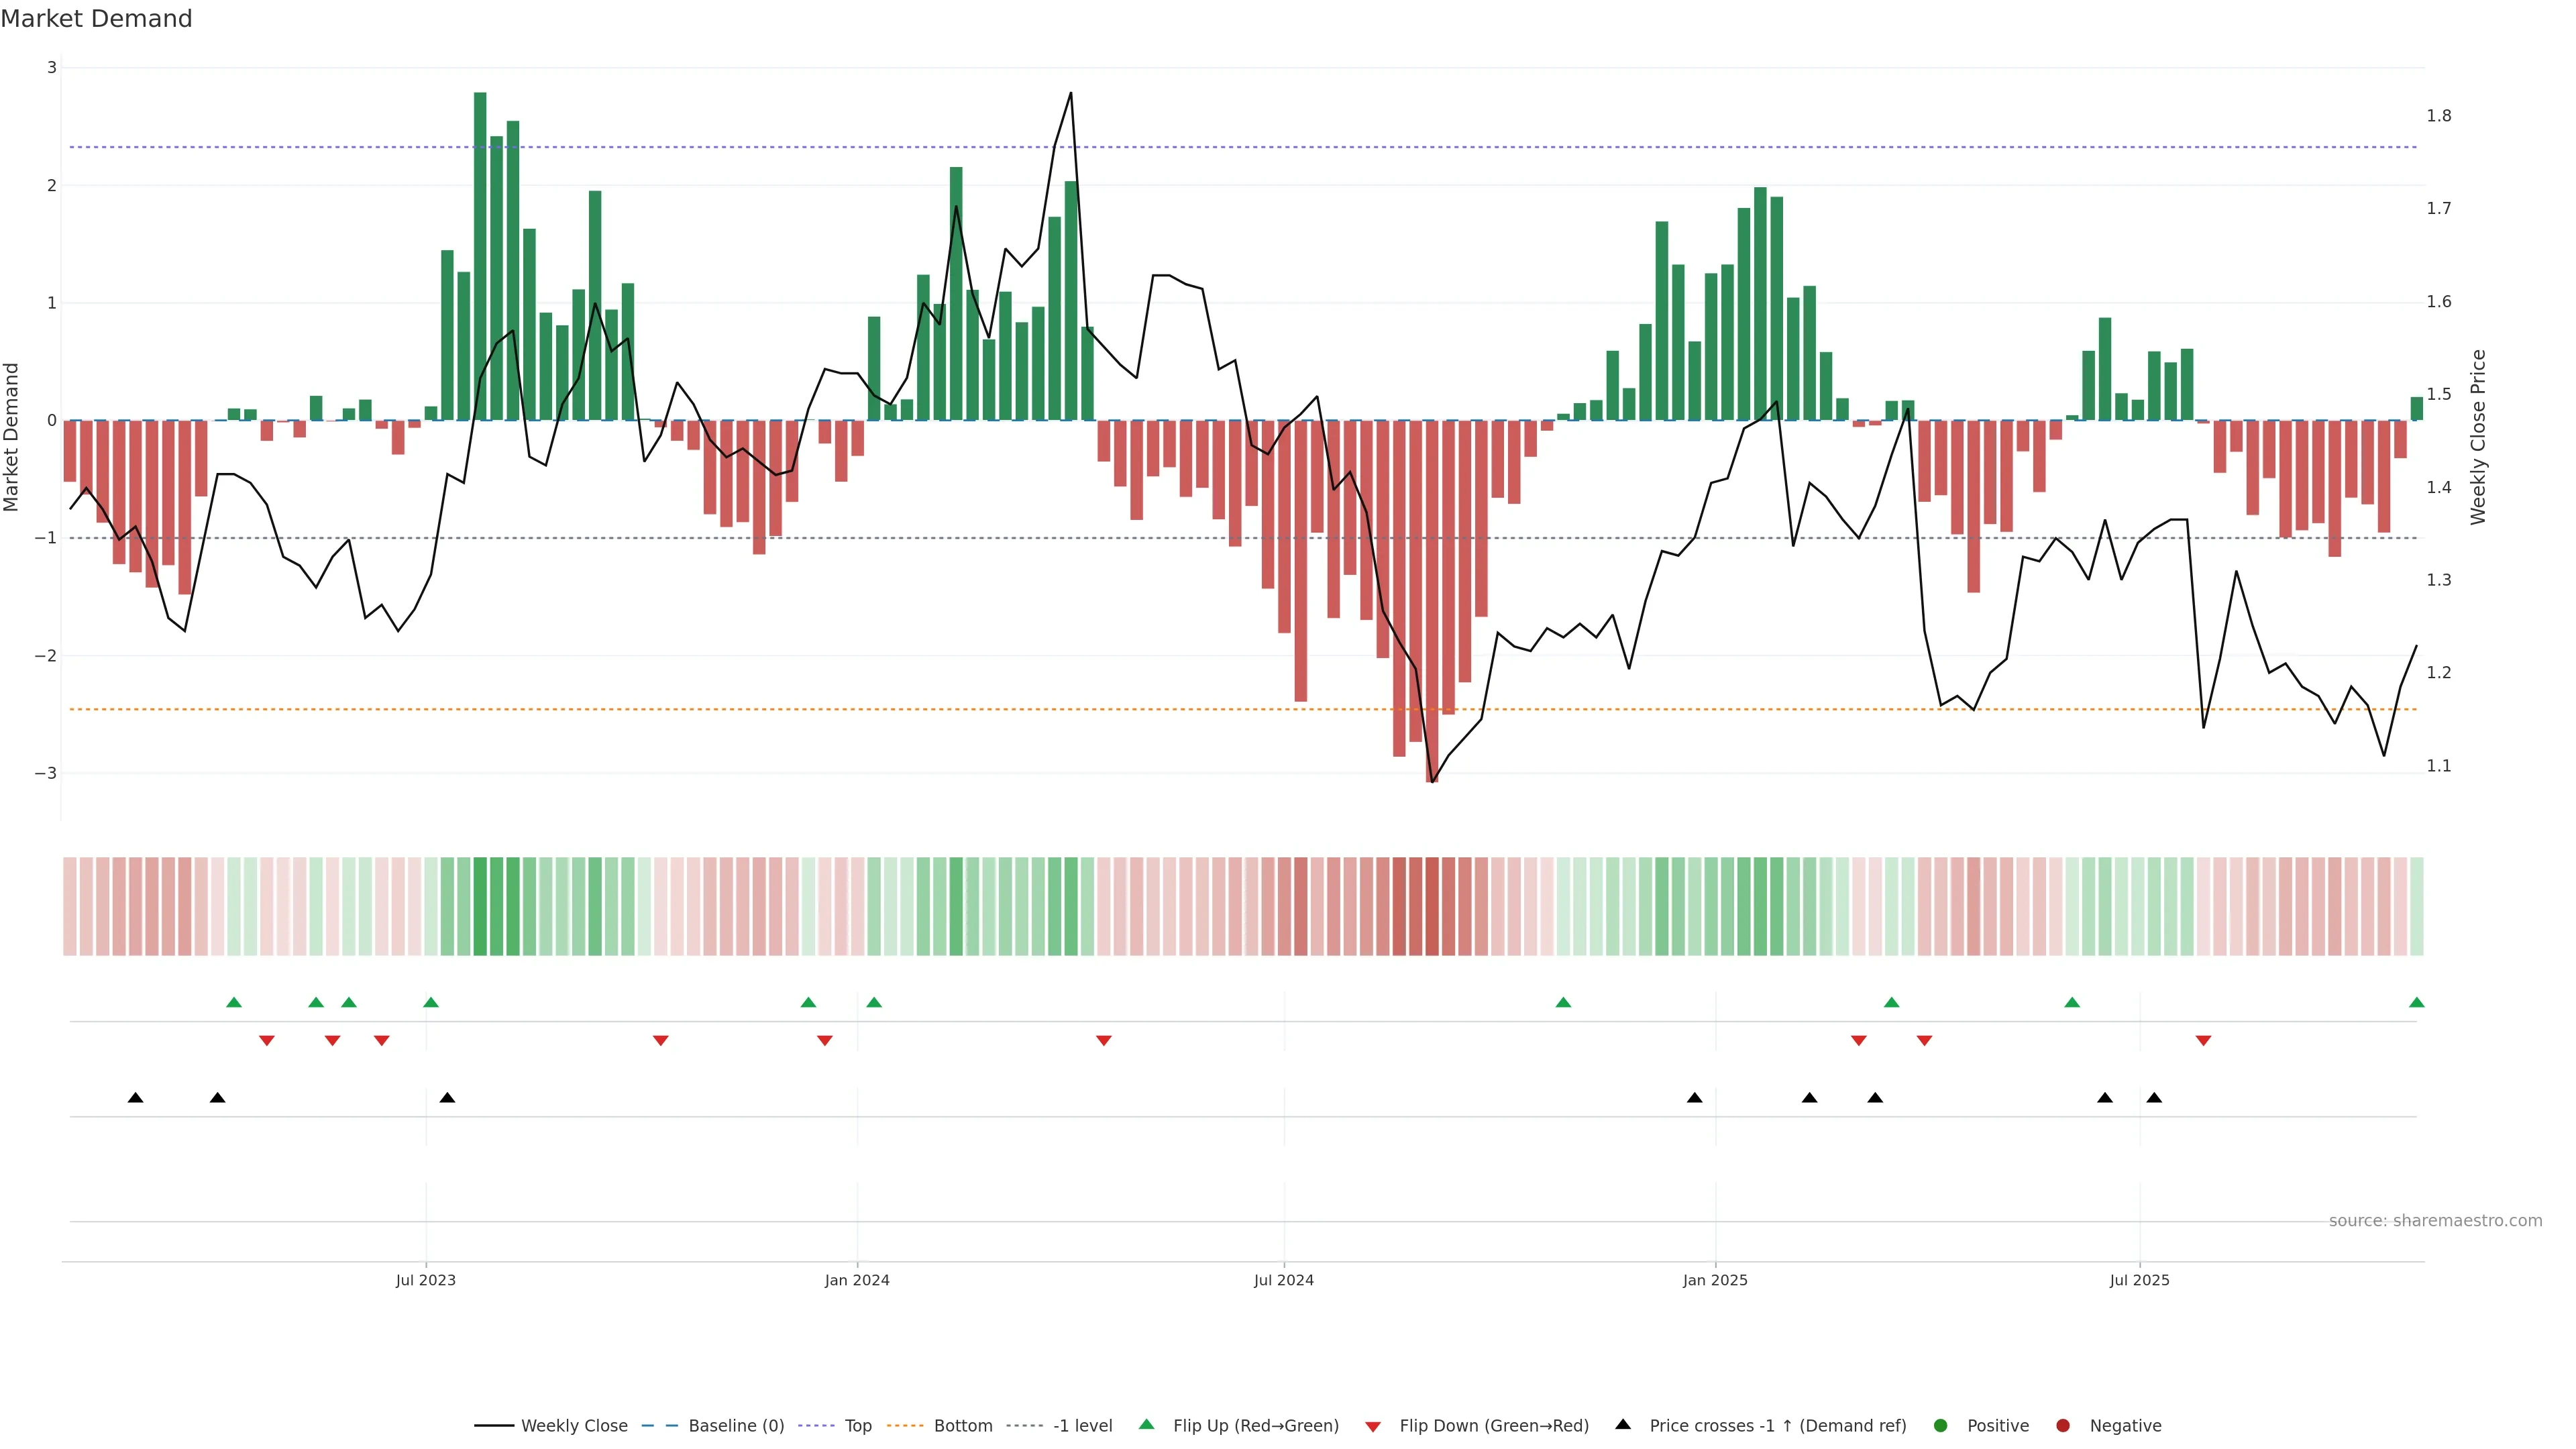
Task: Click the latest green Flip Up marker
Action: click(2417, 1002)
